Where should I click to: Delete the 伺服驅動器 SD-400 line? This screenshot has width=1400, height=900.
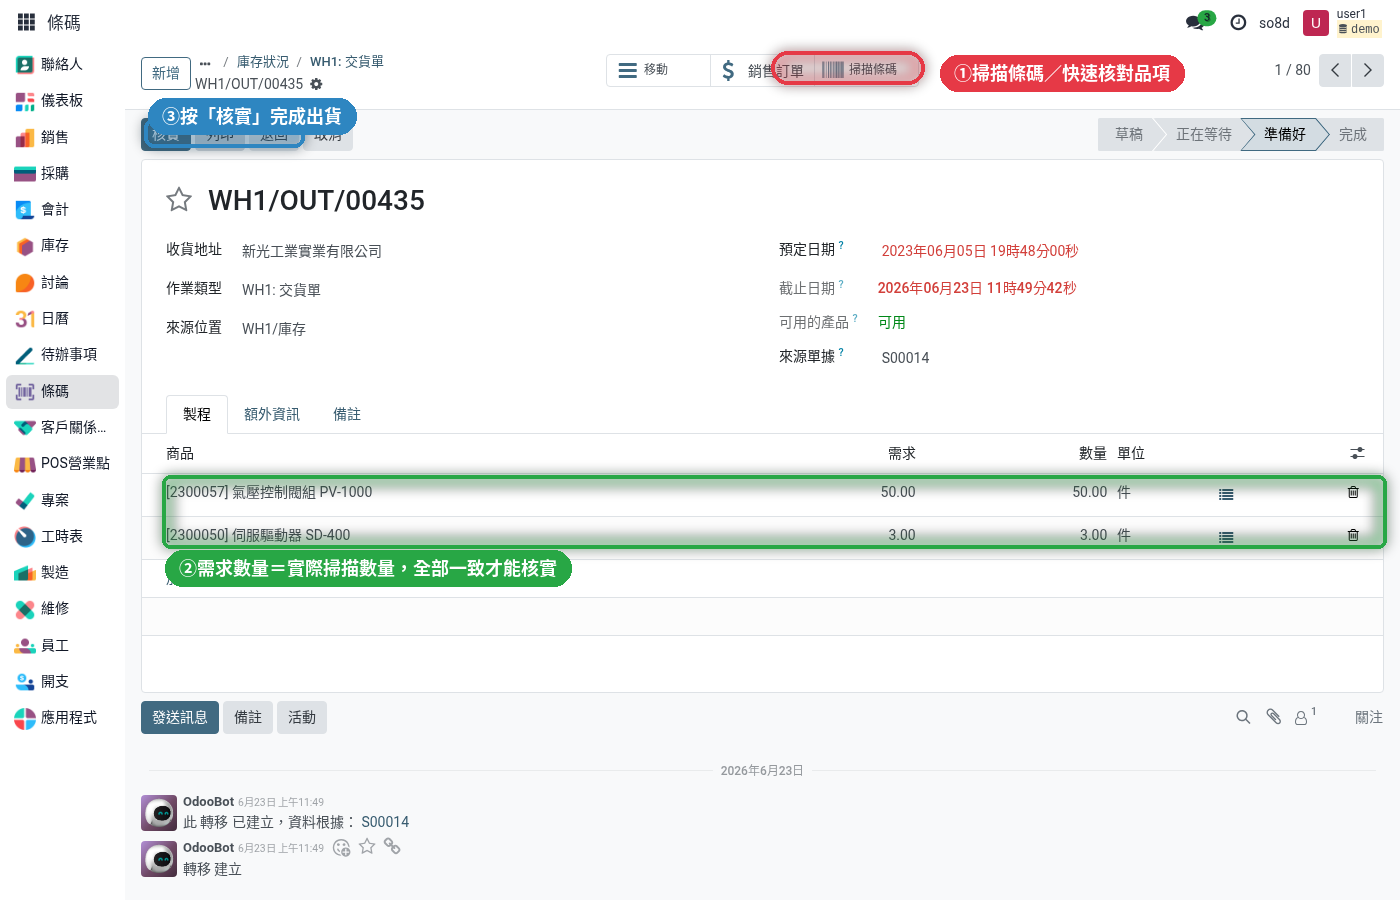pyautogui.click(x=1353, y=535)
